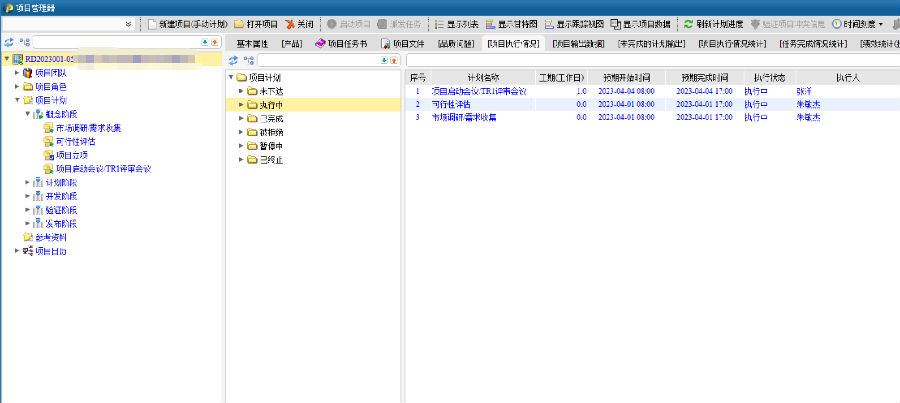Screen dimensions: 900x403
Task: Select the 市场调研/需求收集 task icon in the tree
Action: pos(49,127)
